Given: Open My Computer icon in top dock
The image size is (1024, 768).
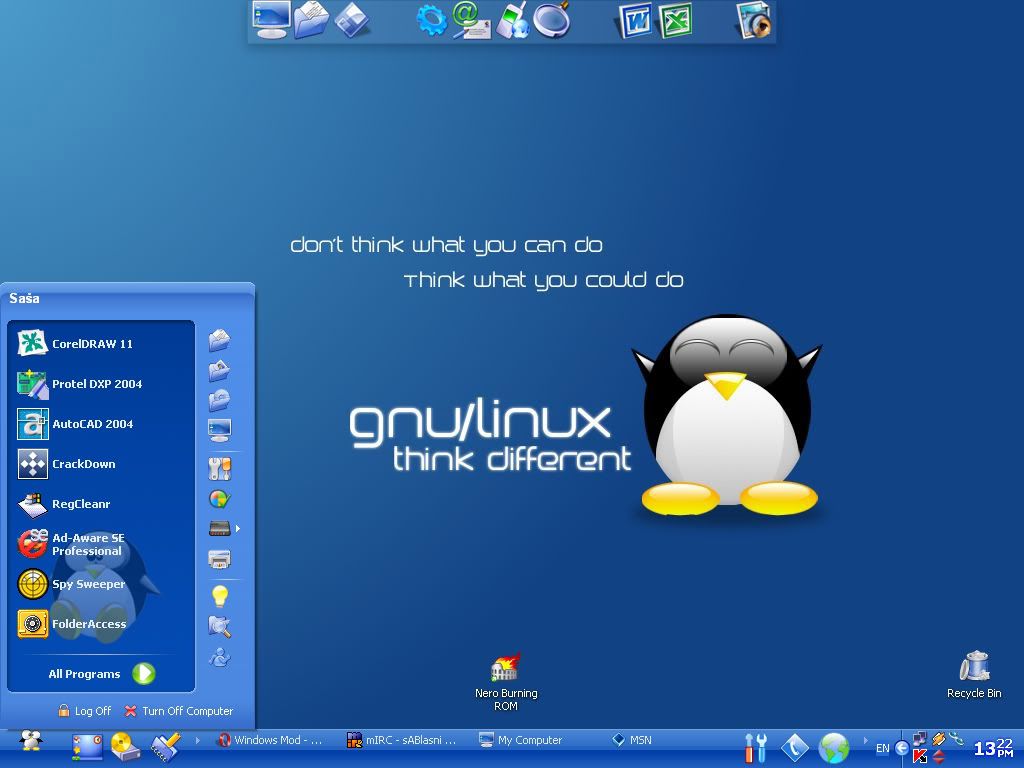Looking at the screenshot, I should 272,20.
